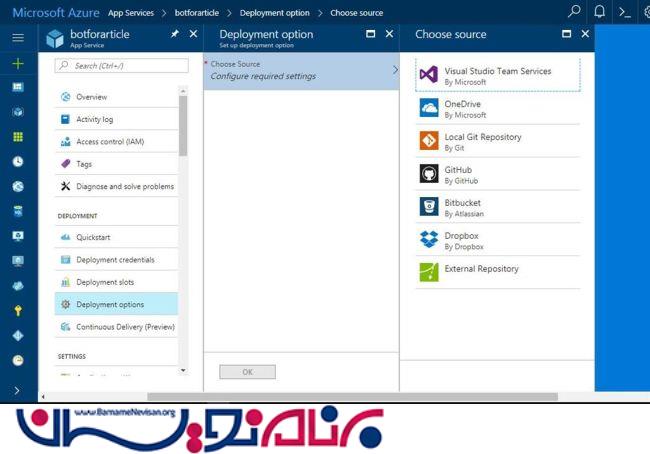
Task: Click the OneDrive cloud icon
Action: [429, 108]
